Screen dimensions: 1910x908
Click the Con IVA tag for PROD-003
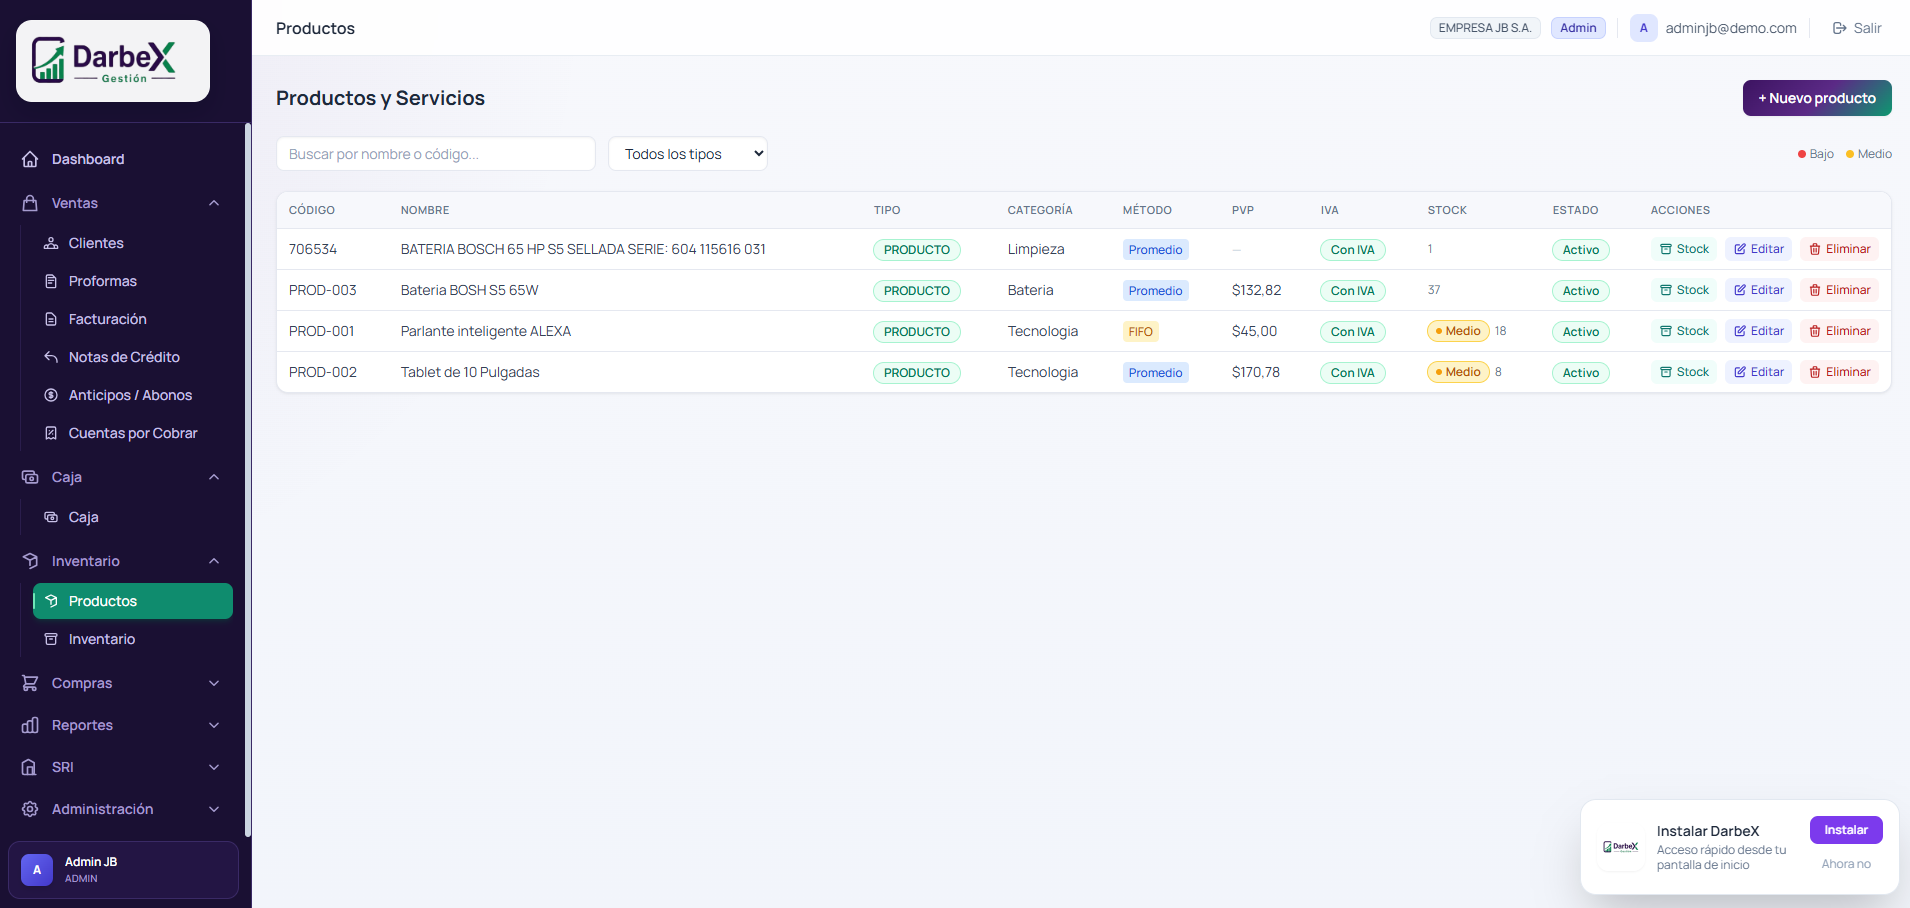coord(1352,291)
